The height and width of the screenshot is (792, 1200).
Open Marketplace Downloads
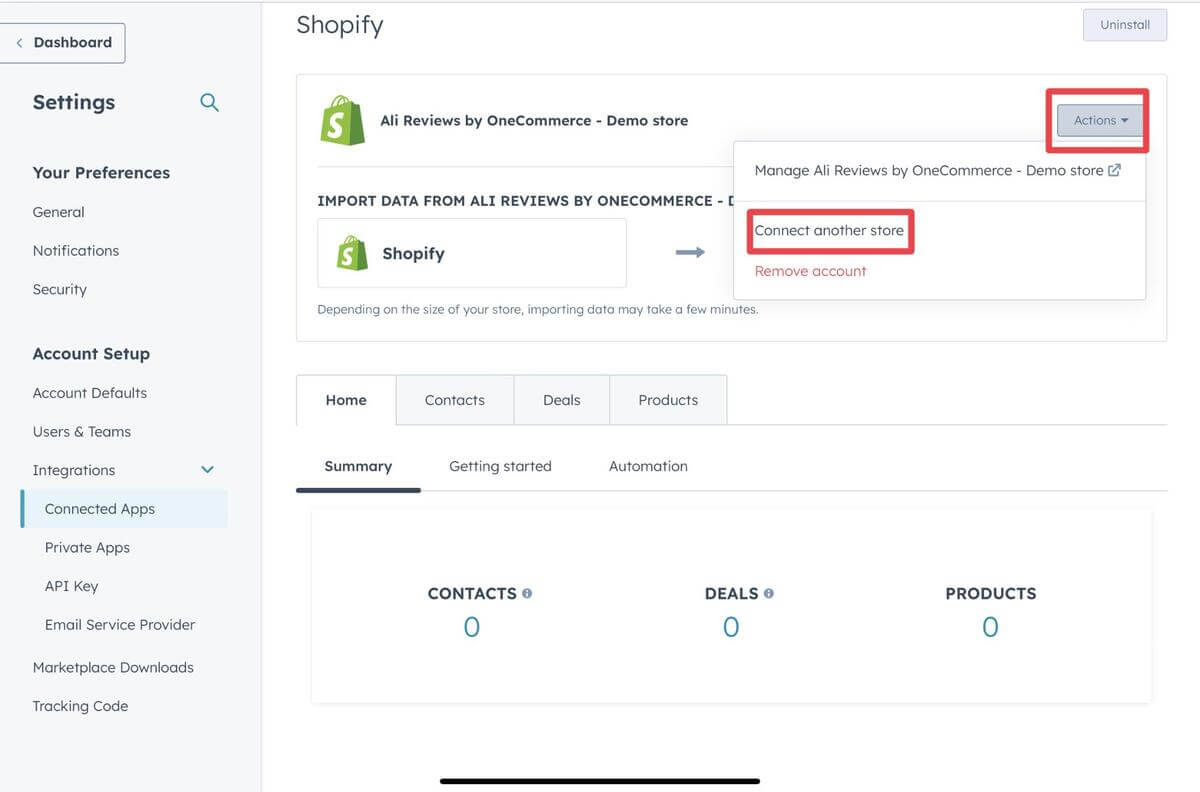click(x=113, y=667)
